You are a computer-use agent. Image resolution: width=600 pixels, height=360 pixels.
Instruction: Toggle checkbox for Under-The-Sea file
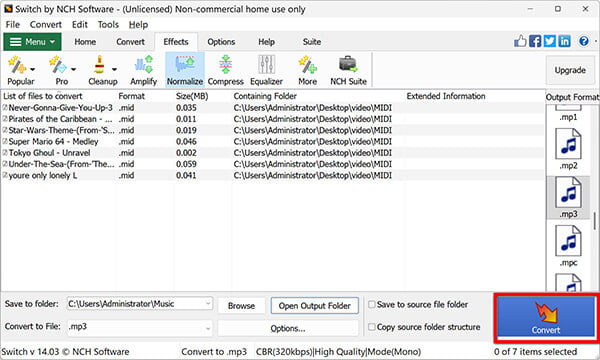click(x=5, y=164)
